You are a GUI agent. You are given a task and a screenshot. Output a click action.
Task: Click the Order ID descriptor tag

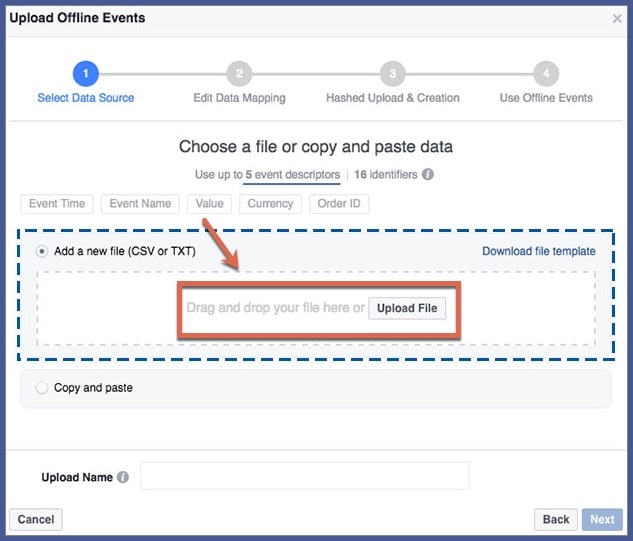[x=339, y=203]
